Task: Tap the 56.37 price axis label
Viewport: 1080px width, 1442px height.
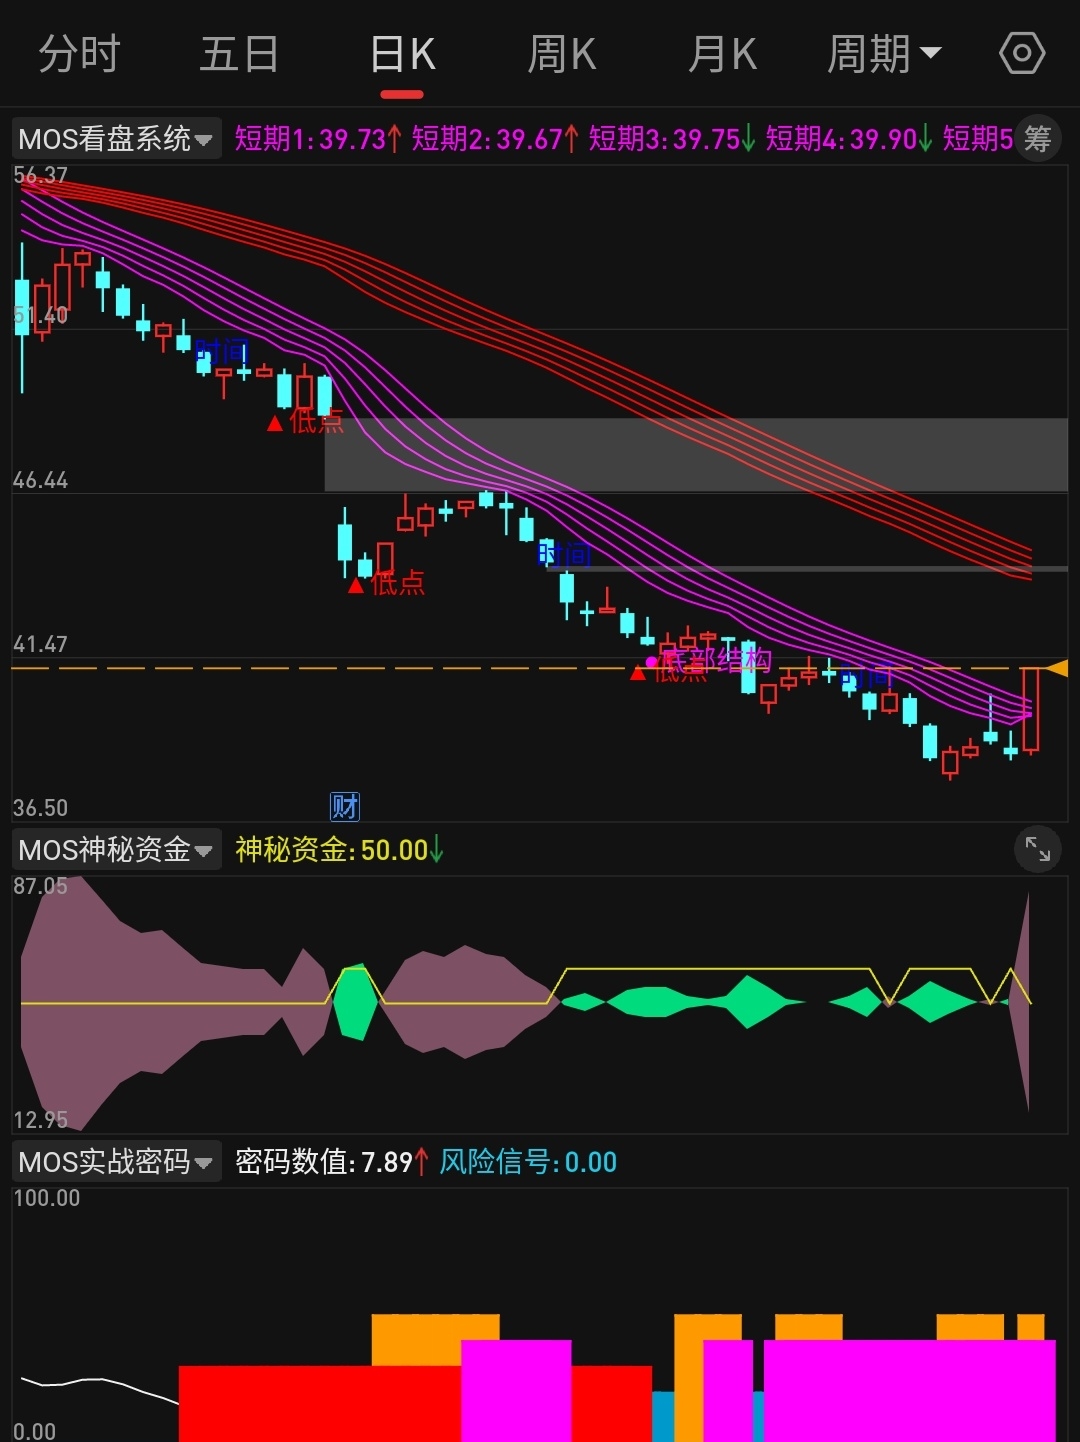Action: [40, 176]
